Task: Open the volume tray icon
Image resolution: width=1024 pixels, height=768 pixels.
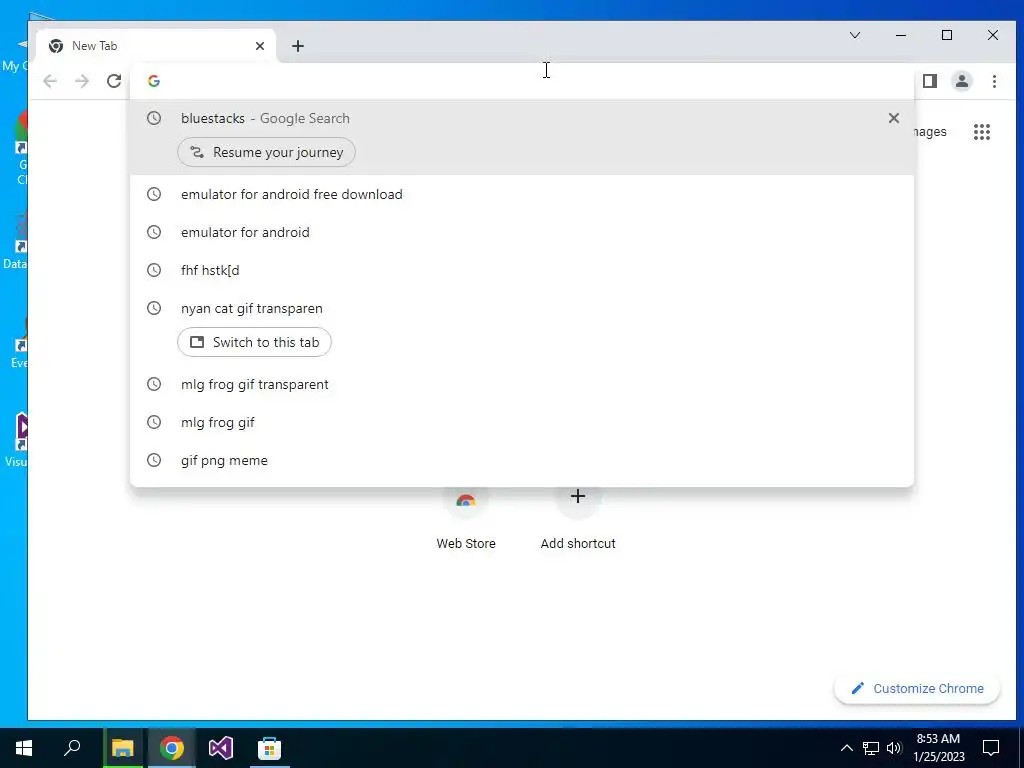Action: [x=894, y=748]
